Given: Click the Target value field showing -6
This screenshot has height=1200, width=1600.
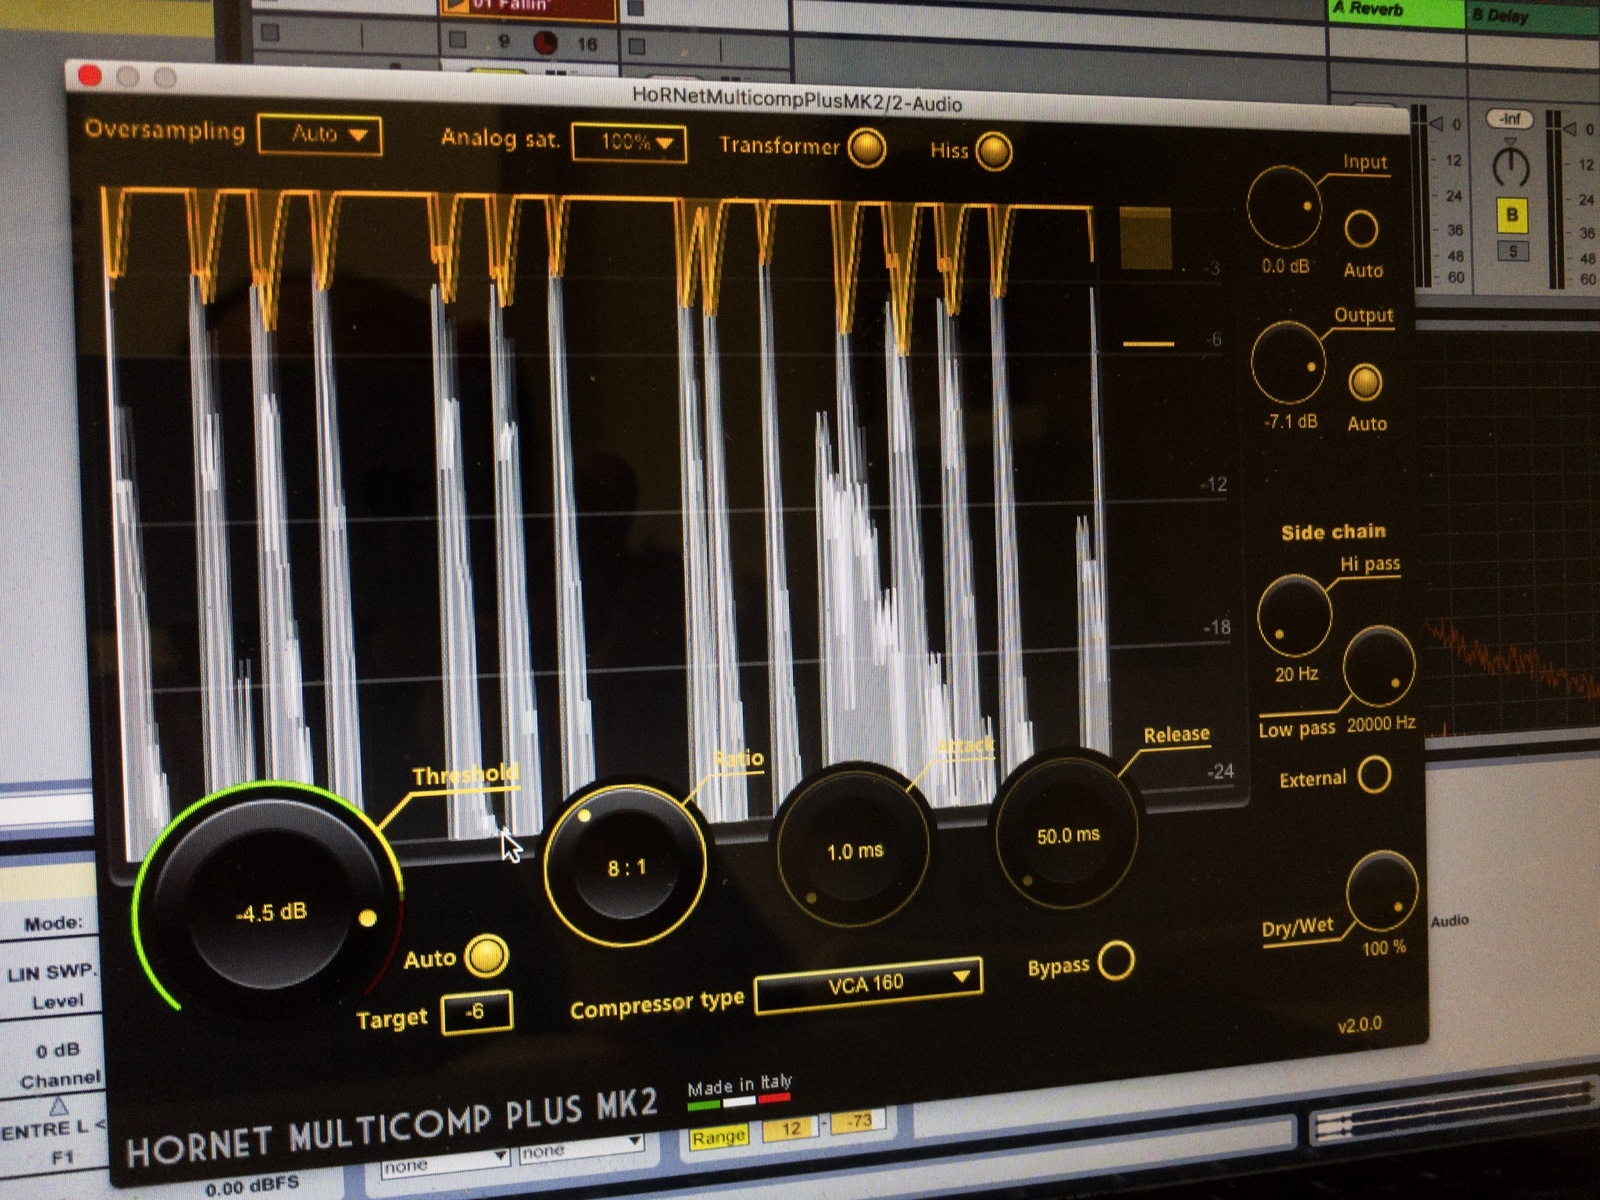Looking at the screenshot, I should tap(476, 1012).
